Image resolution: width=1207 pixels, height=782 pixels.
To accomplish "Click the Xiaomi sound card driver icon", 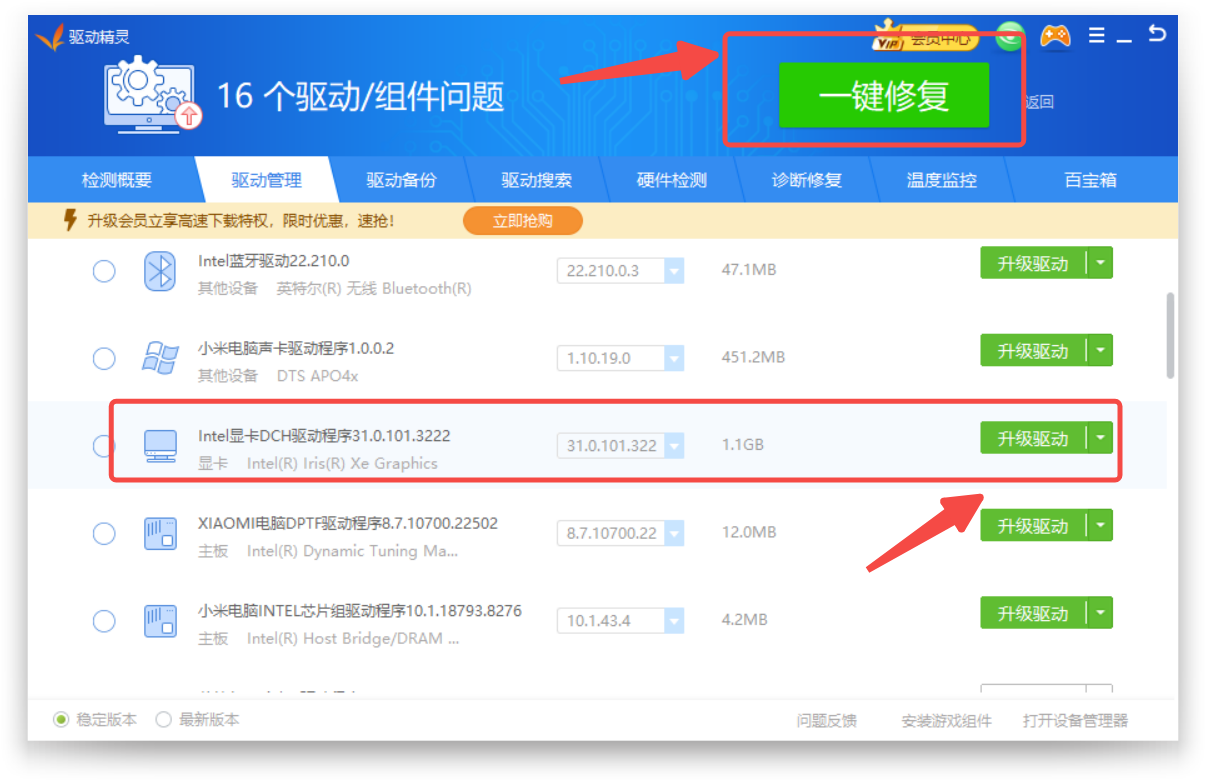I will 160,359.
